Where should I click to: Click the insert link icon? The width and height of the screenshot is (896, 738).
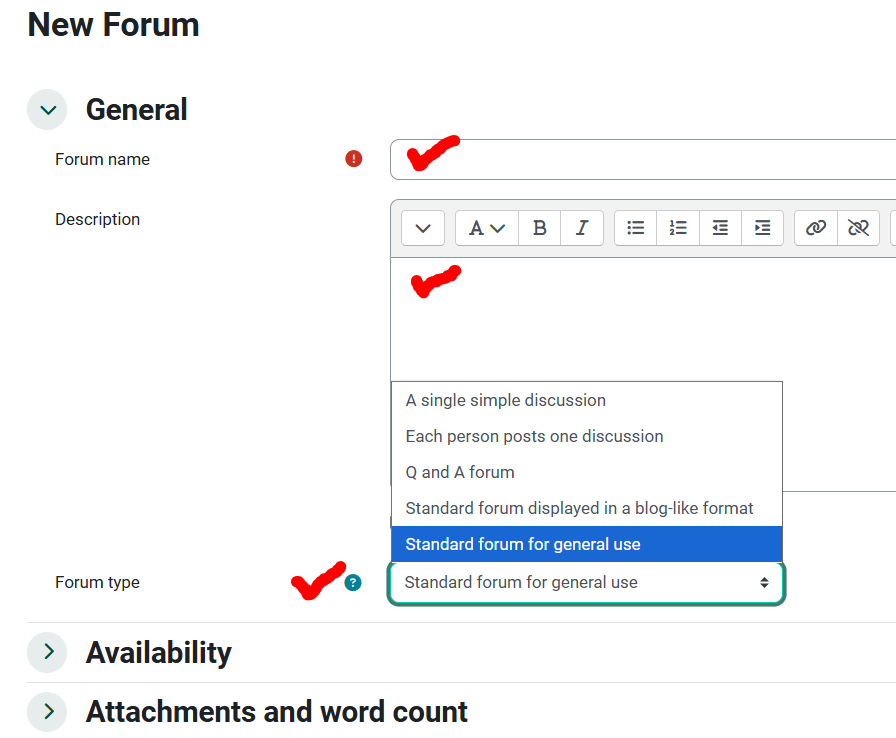click(816, 228)
